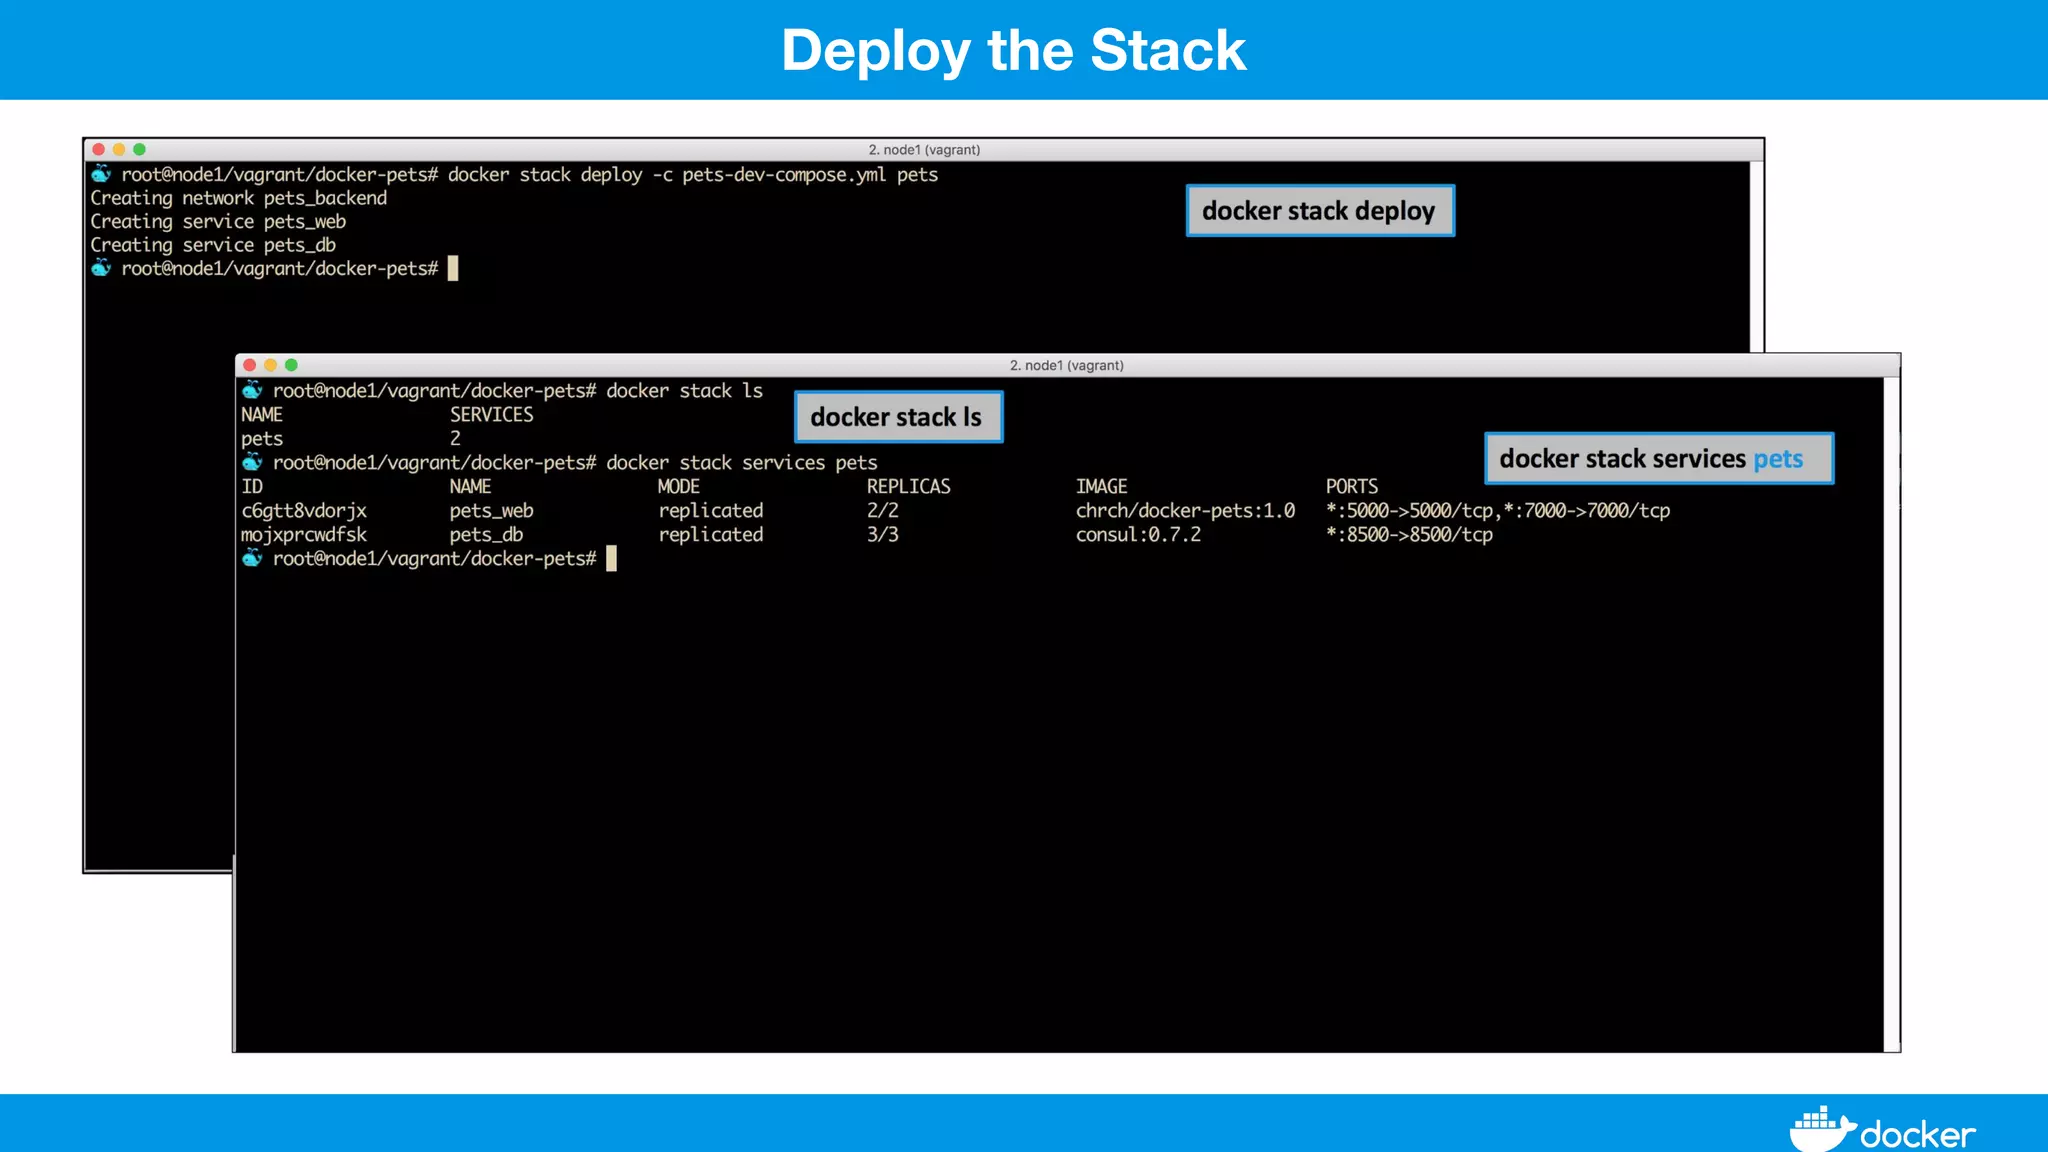Screen dimensions: 2048x1152
Task: Click front terminal title '2. node1 (vagrant)'
Action: click(1066, 365)
